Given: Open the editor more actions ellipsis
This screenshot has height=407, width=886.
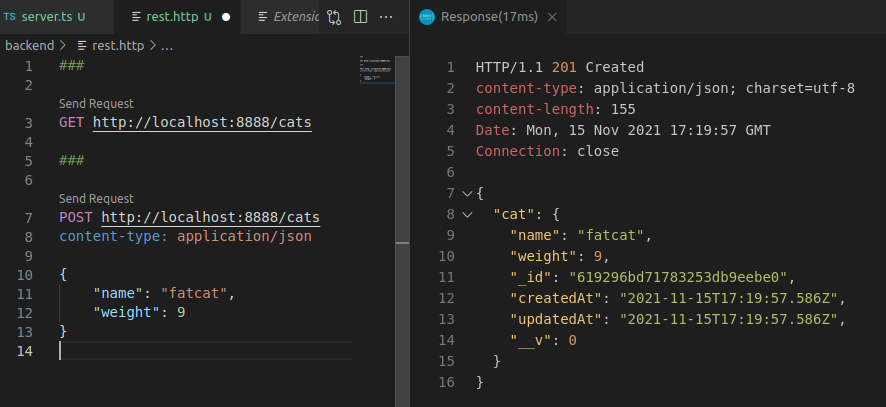Looking at the screenshot, I should point(386,17).
